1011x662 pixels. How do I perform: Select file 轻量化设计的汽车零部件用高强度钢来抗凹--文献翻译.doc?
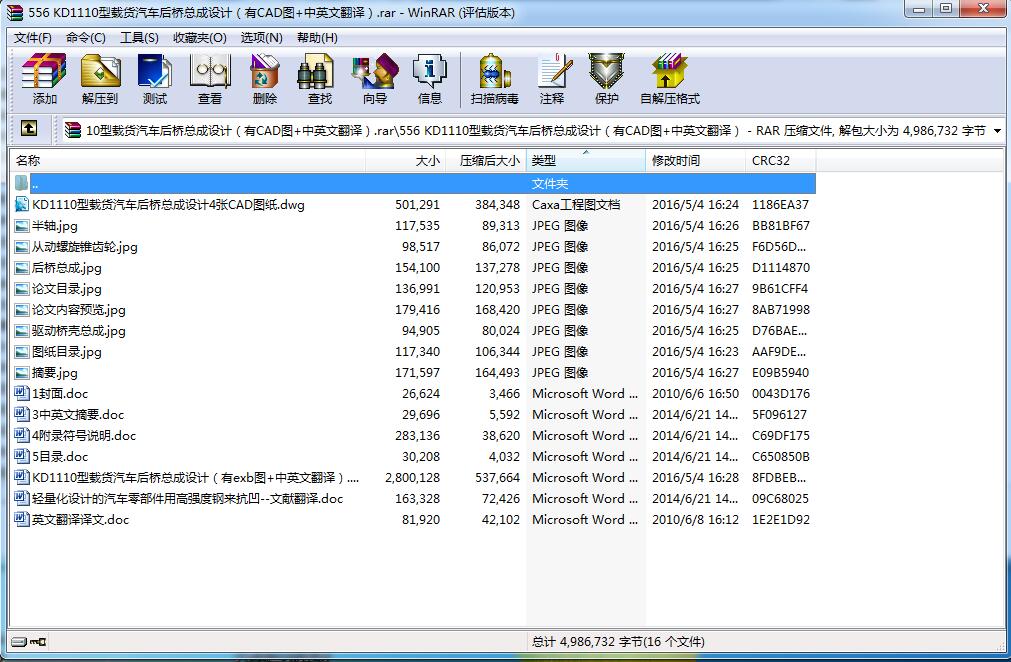tap(187, 498)
